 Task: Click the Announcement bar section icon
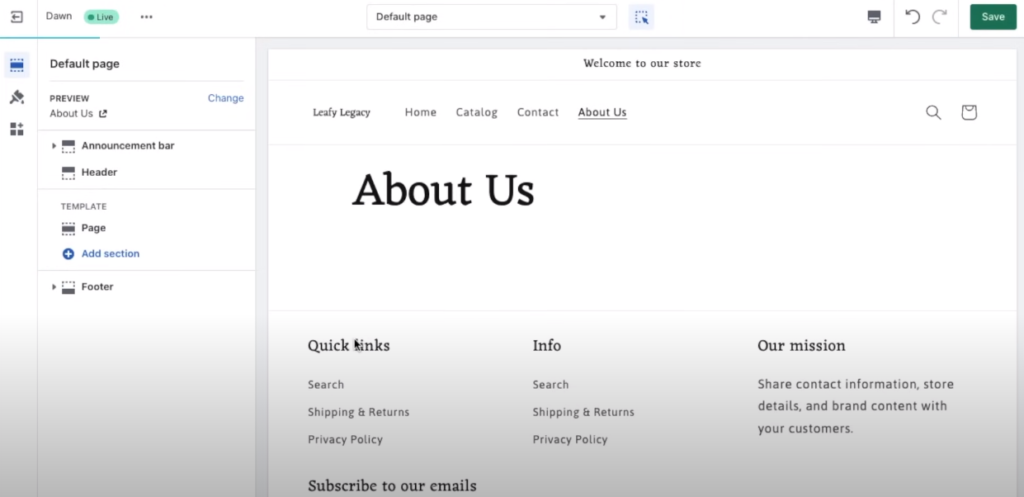tap(68, 146)
